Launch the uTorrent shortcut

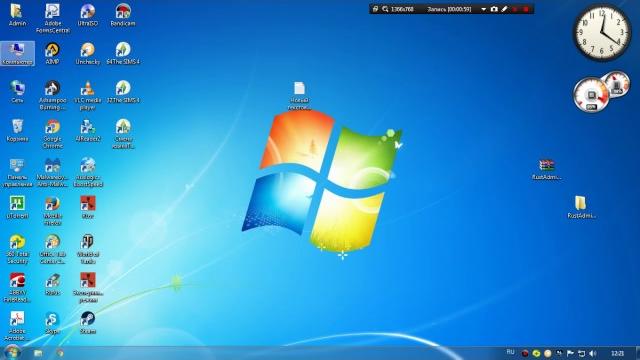point(17,207)
